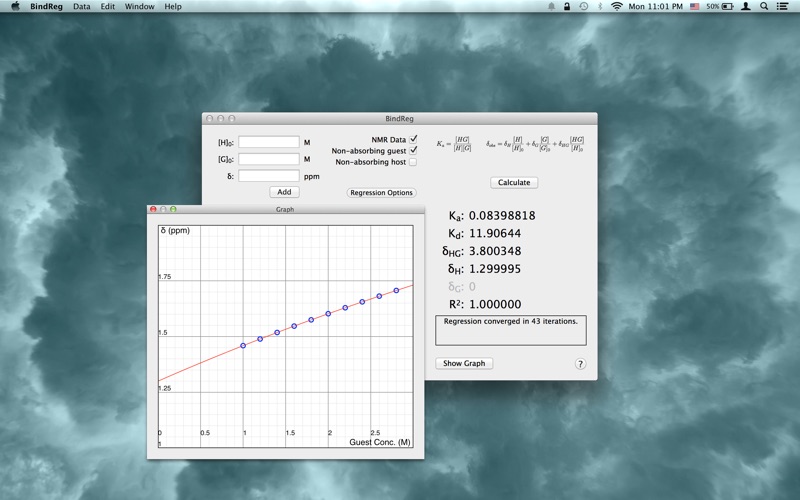Click the Add button
The image size is (800, 500).
(284, 192)
